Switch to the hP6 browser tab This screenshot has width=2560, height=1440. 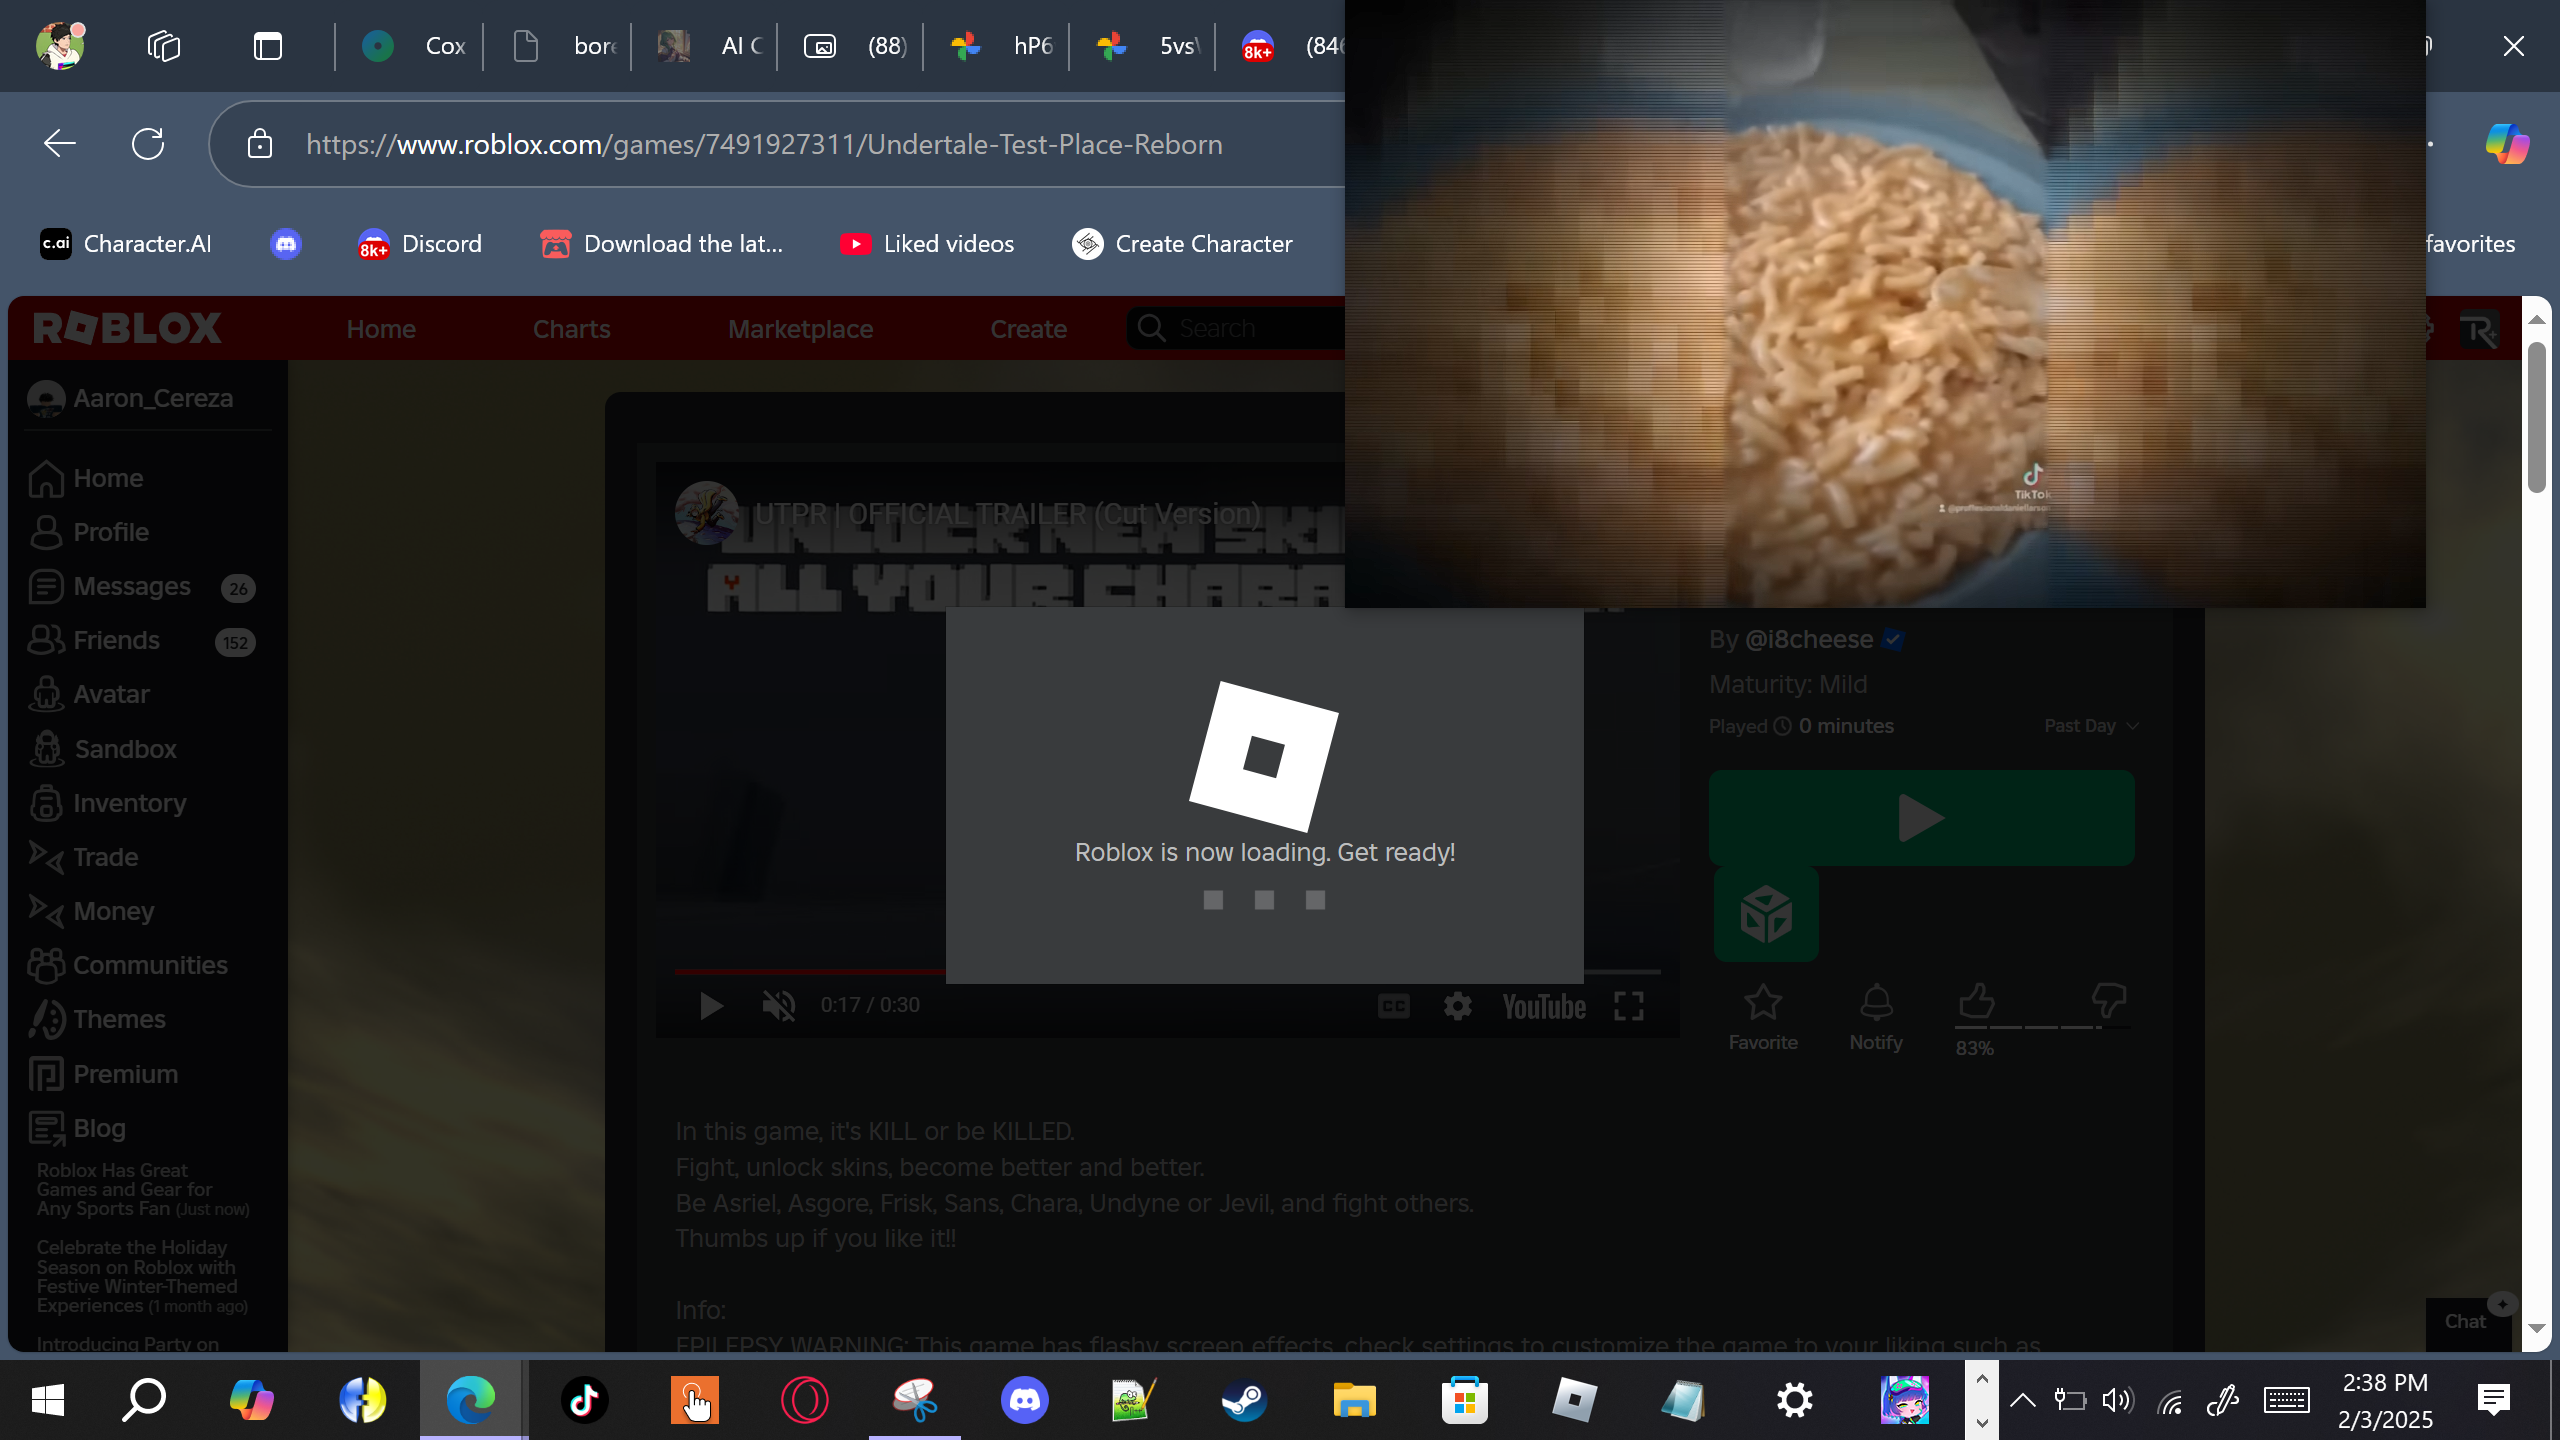[1000, 46]
